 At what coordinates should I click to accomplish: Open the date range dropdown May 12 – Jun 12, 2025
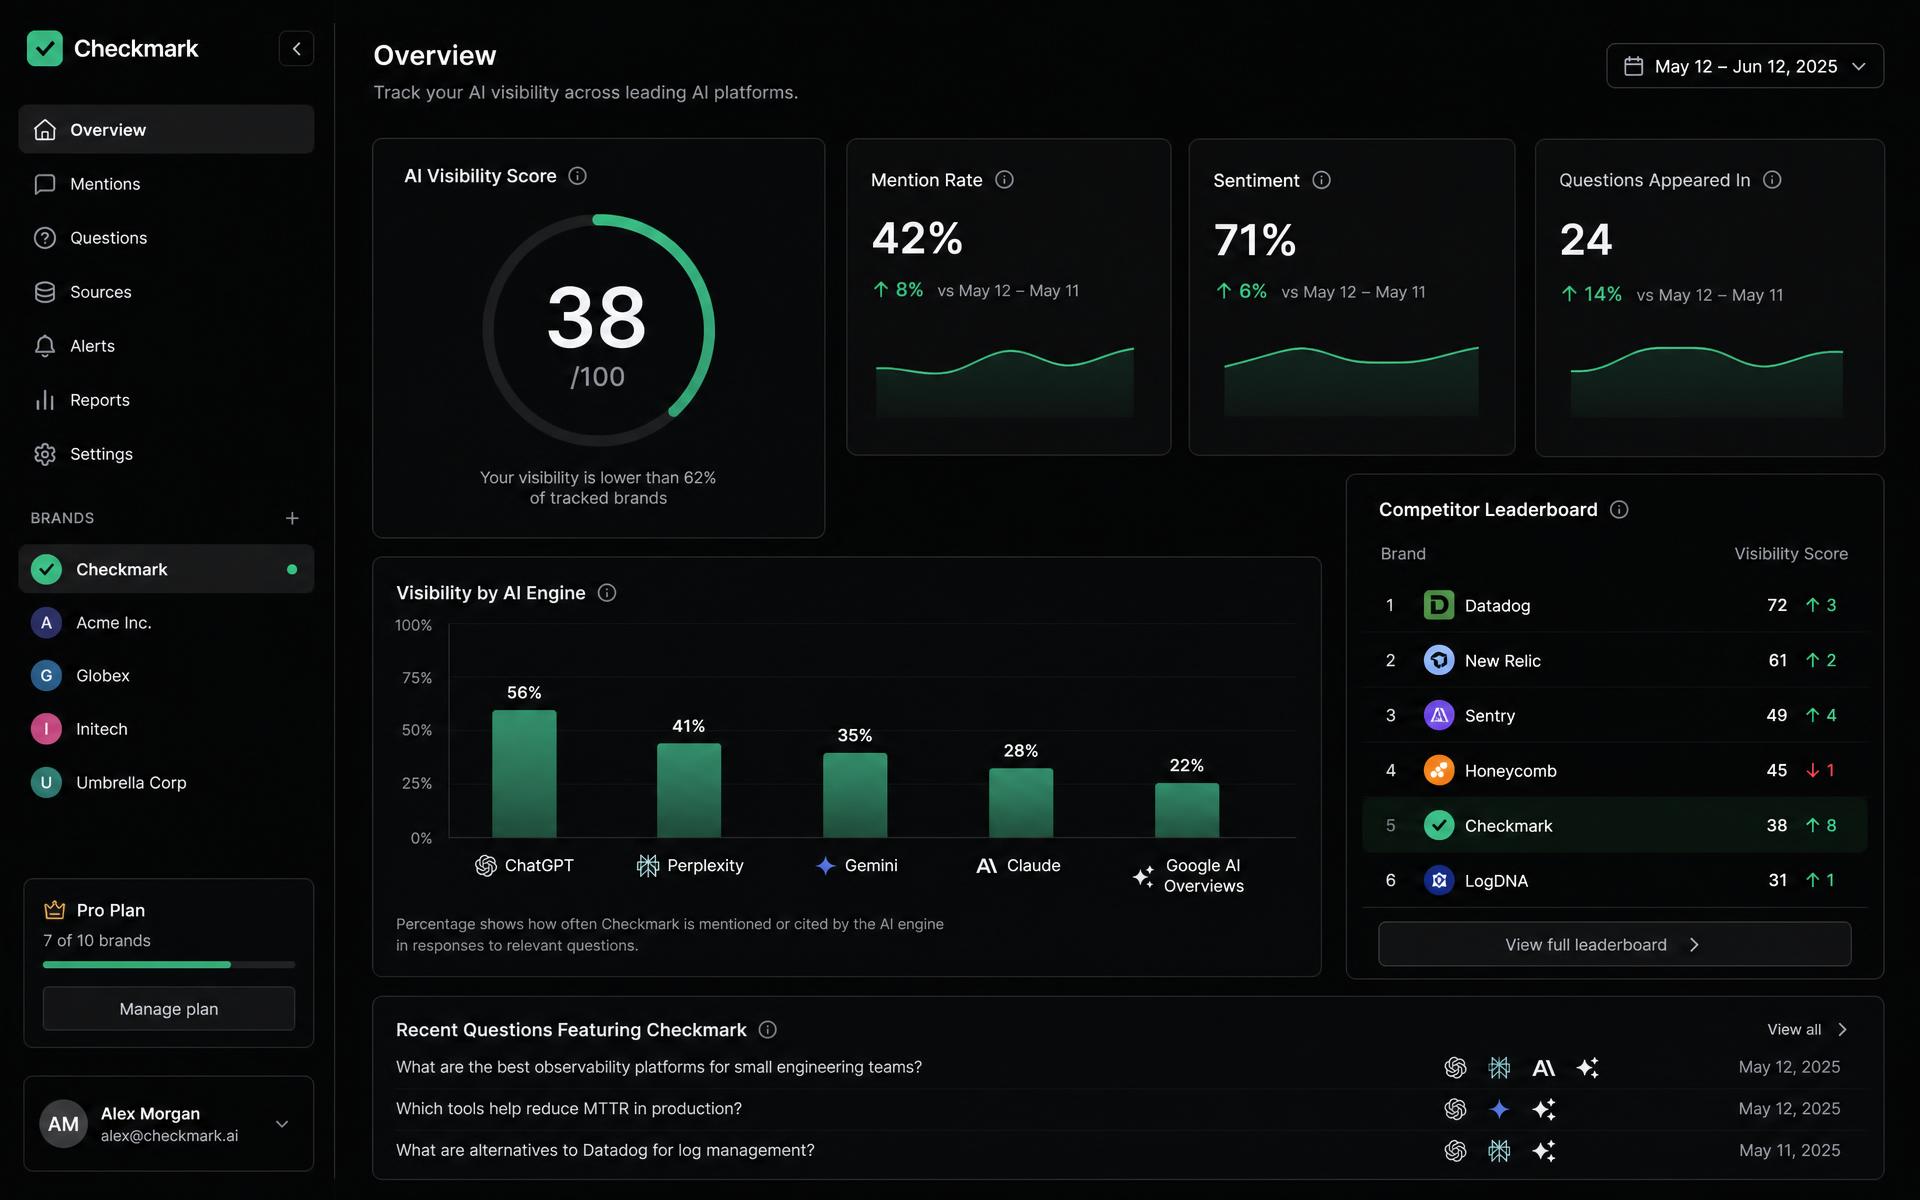tap(1745, 66)
